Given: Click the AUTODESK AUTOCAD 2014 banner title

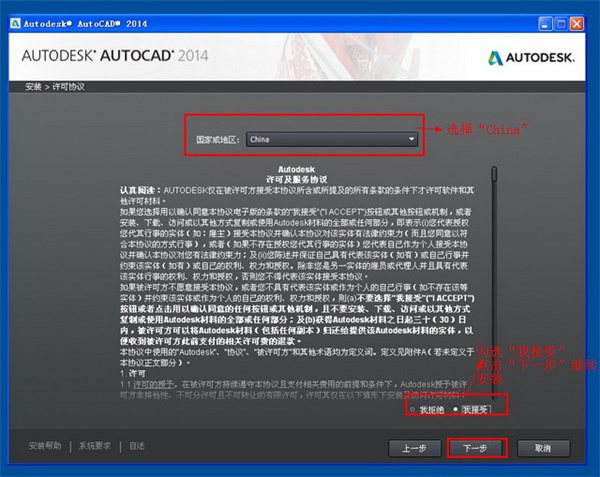Looking at the screenshot, I should (x=115, y=56).
